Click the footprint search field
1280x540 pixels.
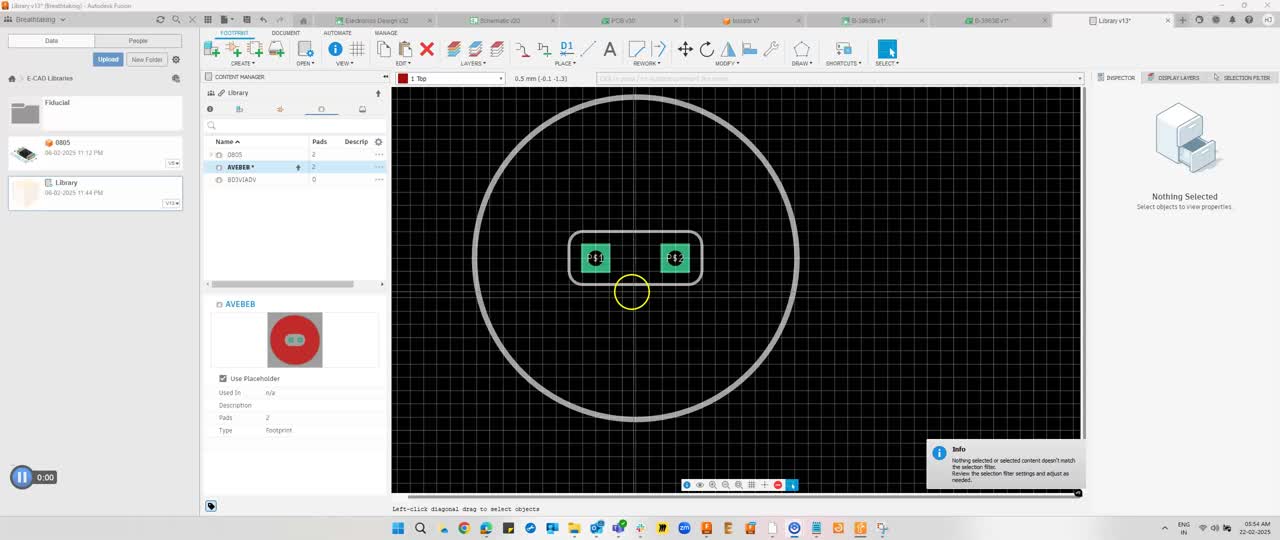[295, 126]
